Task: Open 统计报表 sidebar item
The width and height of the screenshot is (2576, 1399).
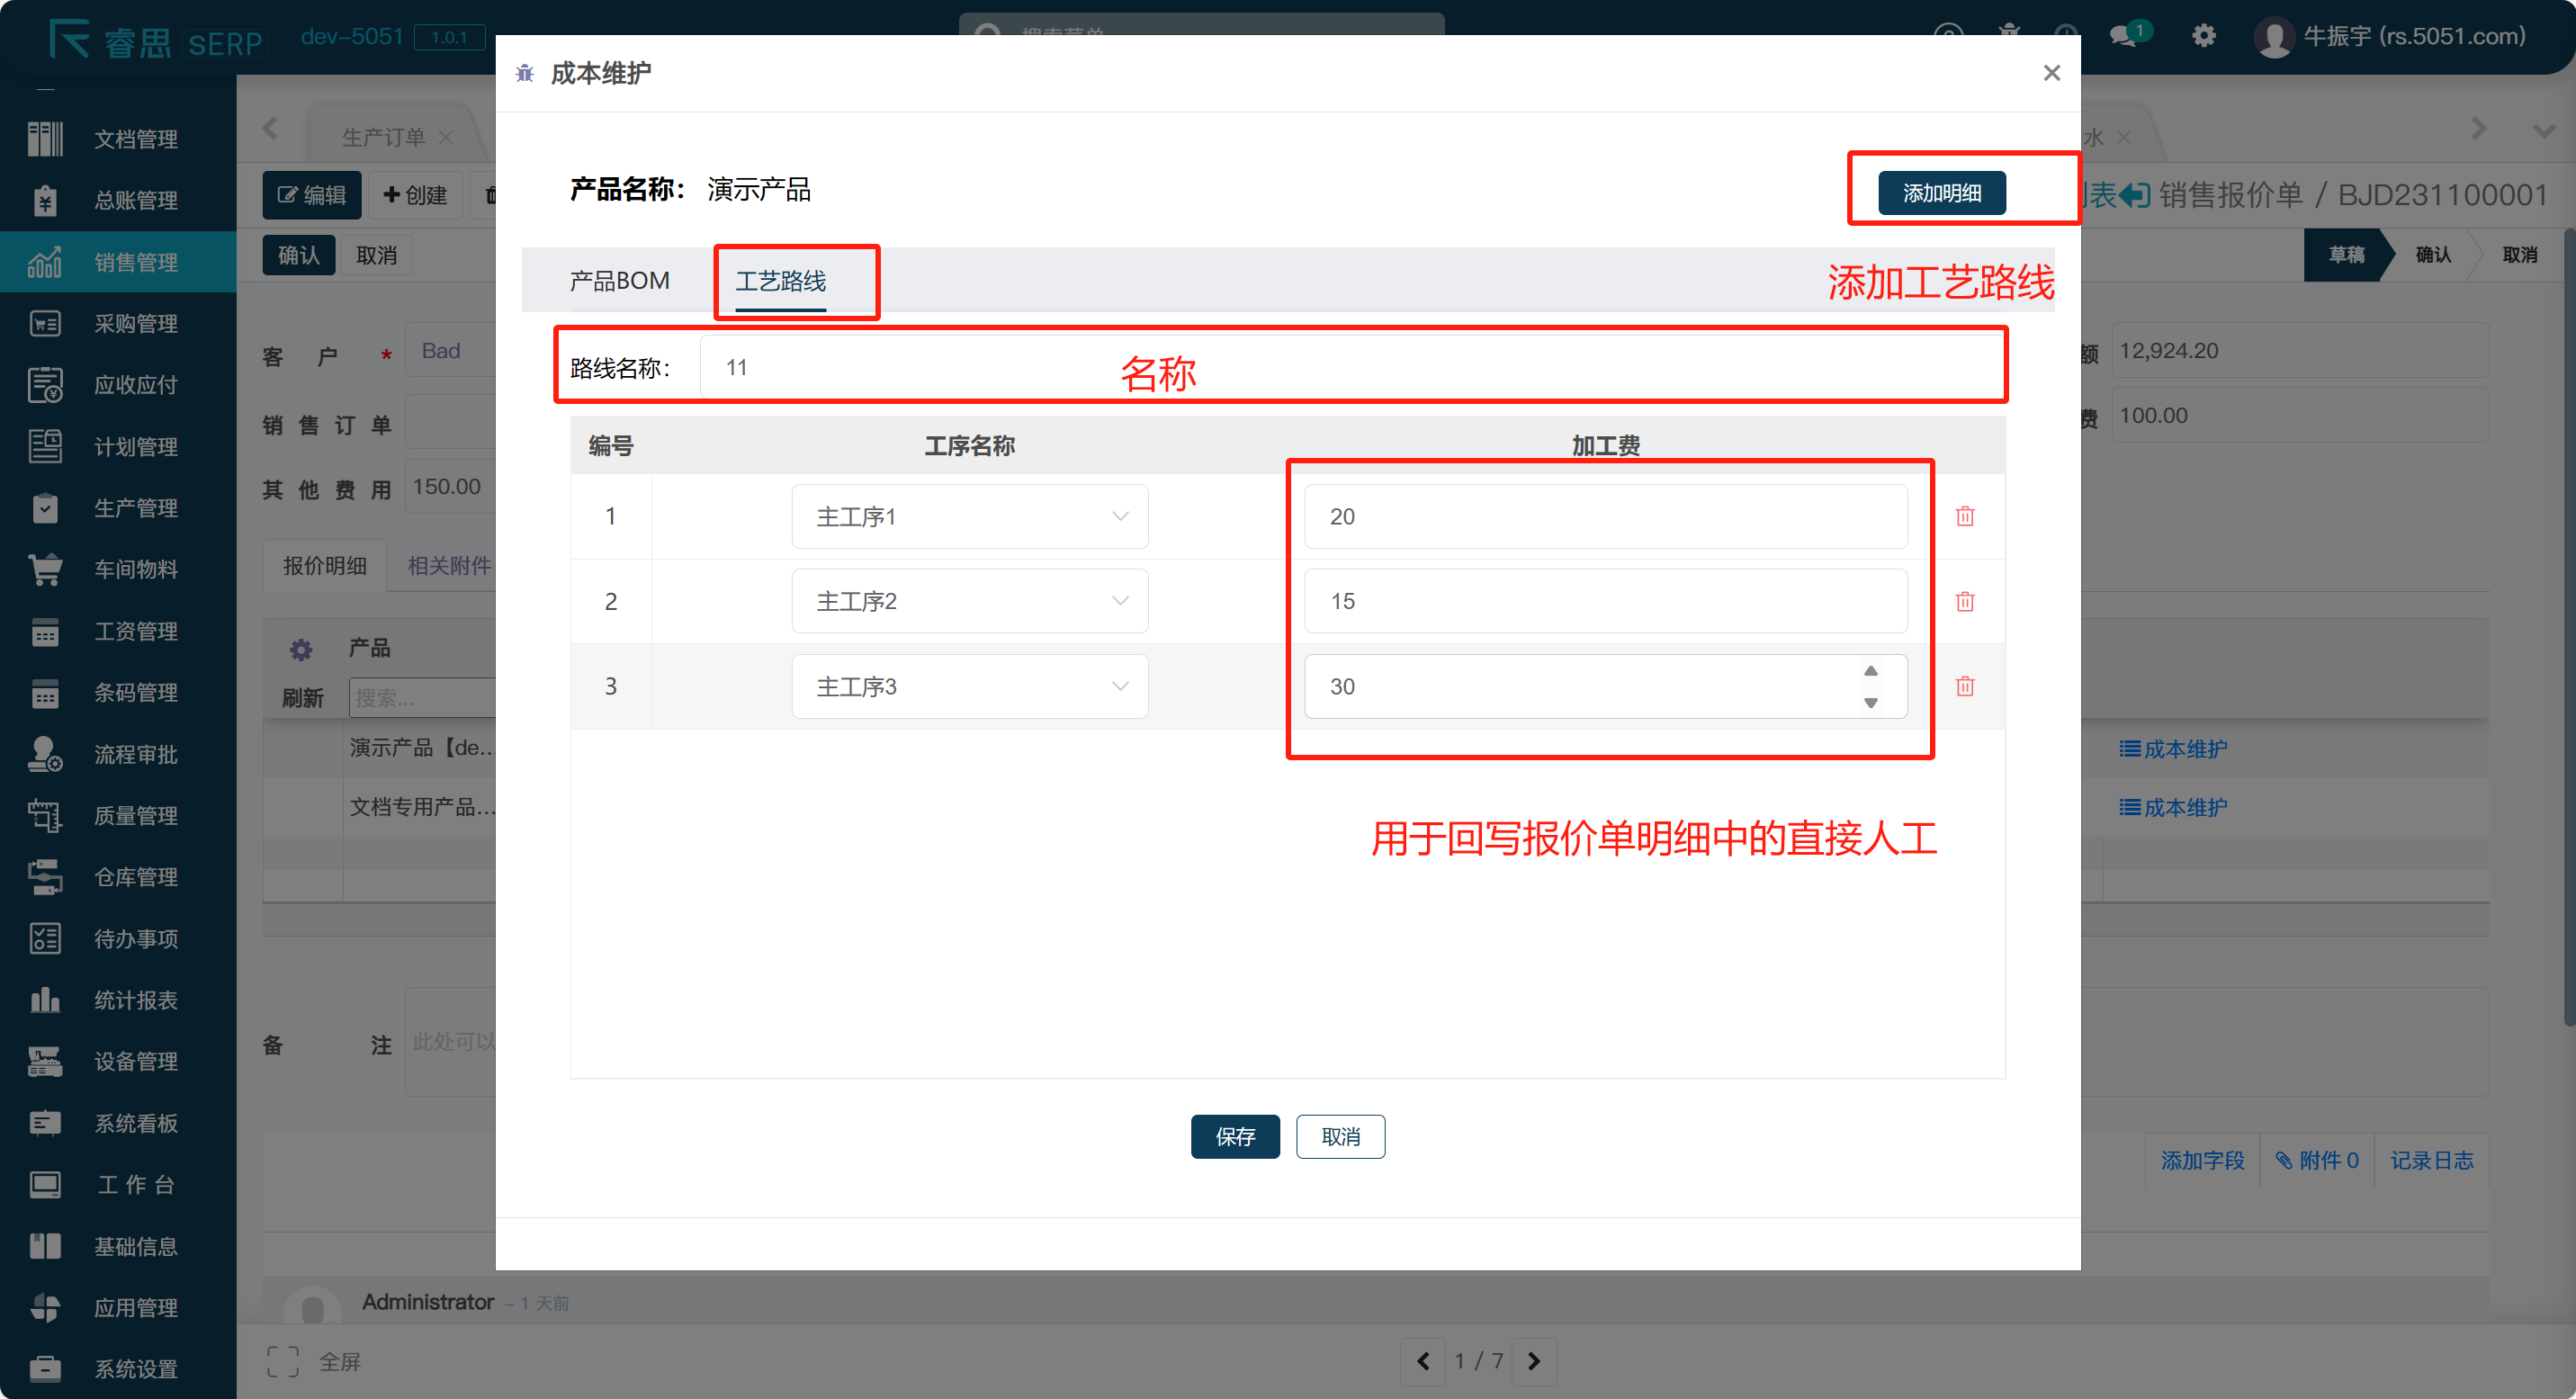Action: point(135,1000)
